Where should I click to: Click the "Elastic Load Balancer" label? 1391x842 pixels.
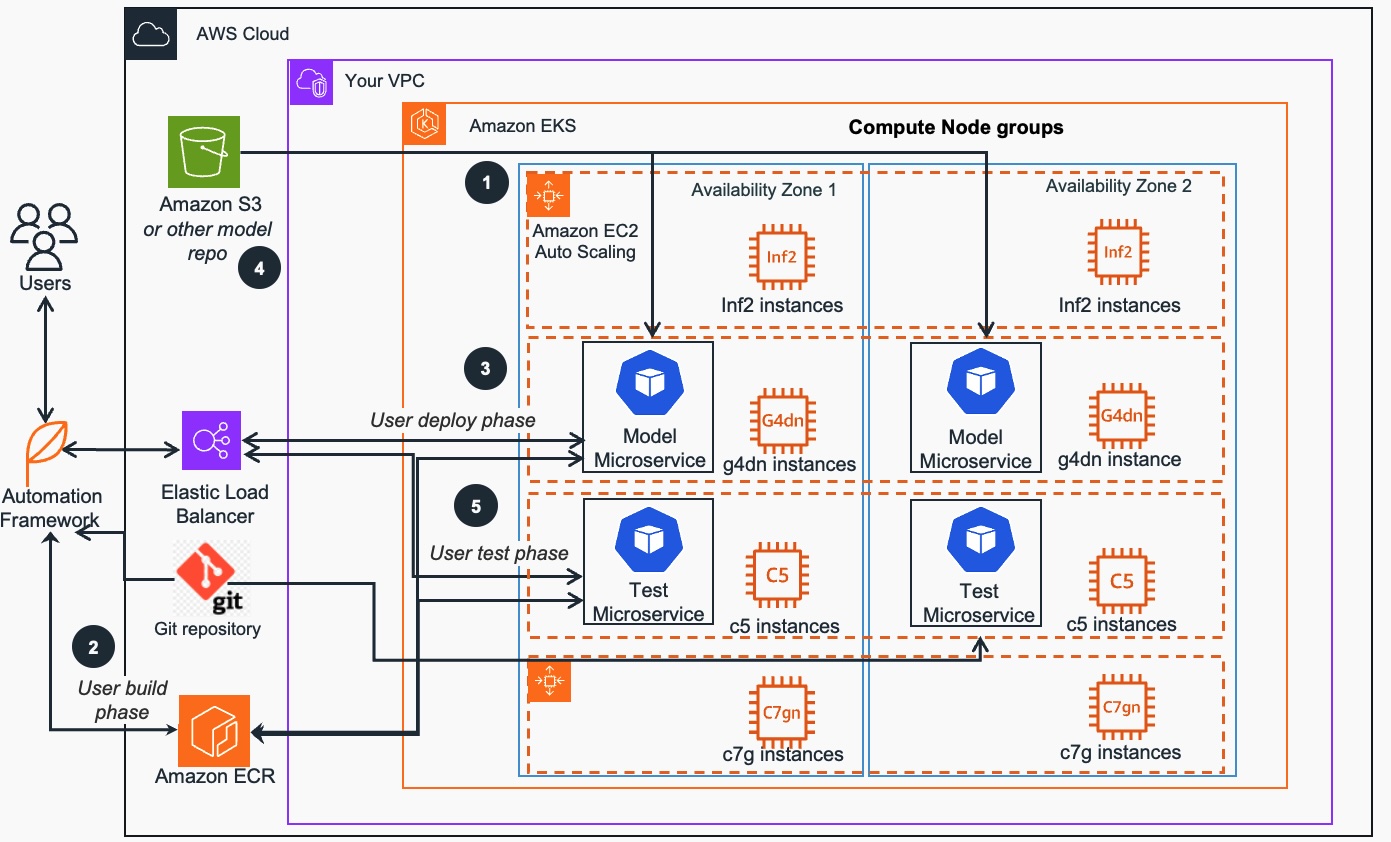click(x=215, y=504)
